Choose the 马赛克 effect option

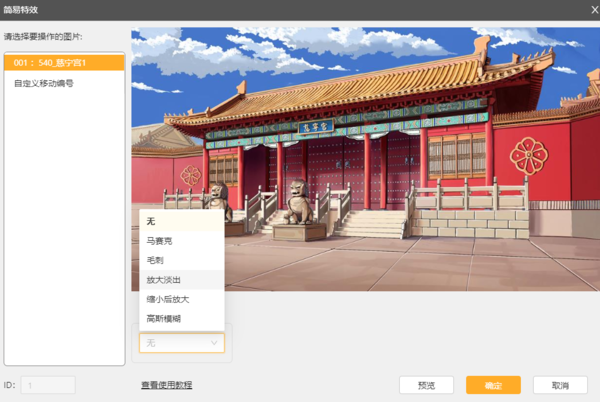(182, 241)
